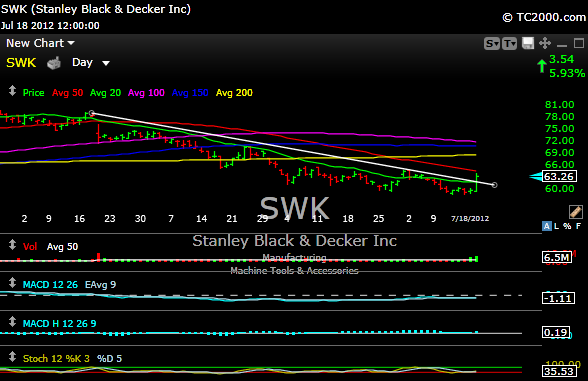
Task: Select the Avg 200 indicator label
Action: point(234,93)
